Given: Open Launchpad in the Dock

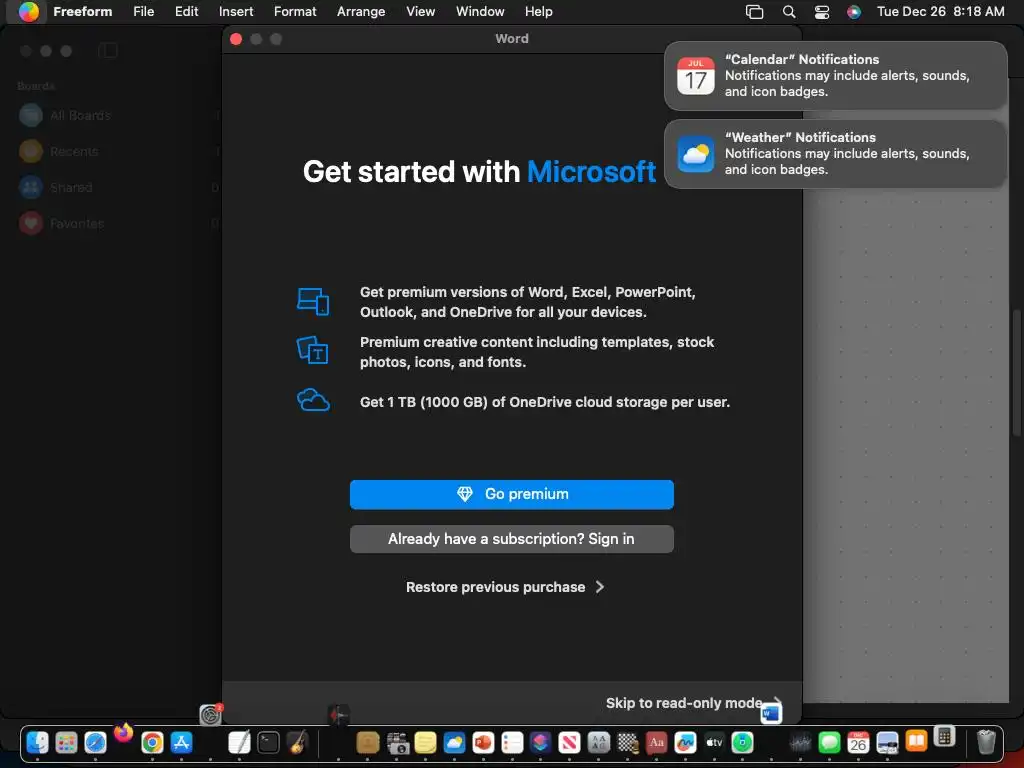Looking at the screenshot, I should 66,743.
